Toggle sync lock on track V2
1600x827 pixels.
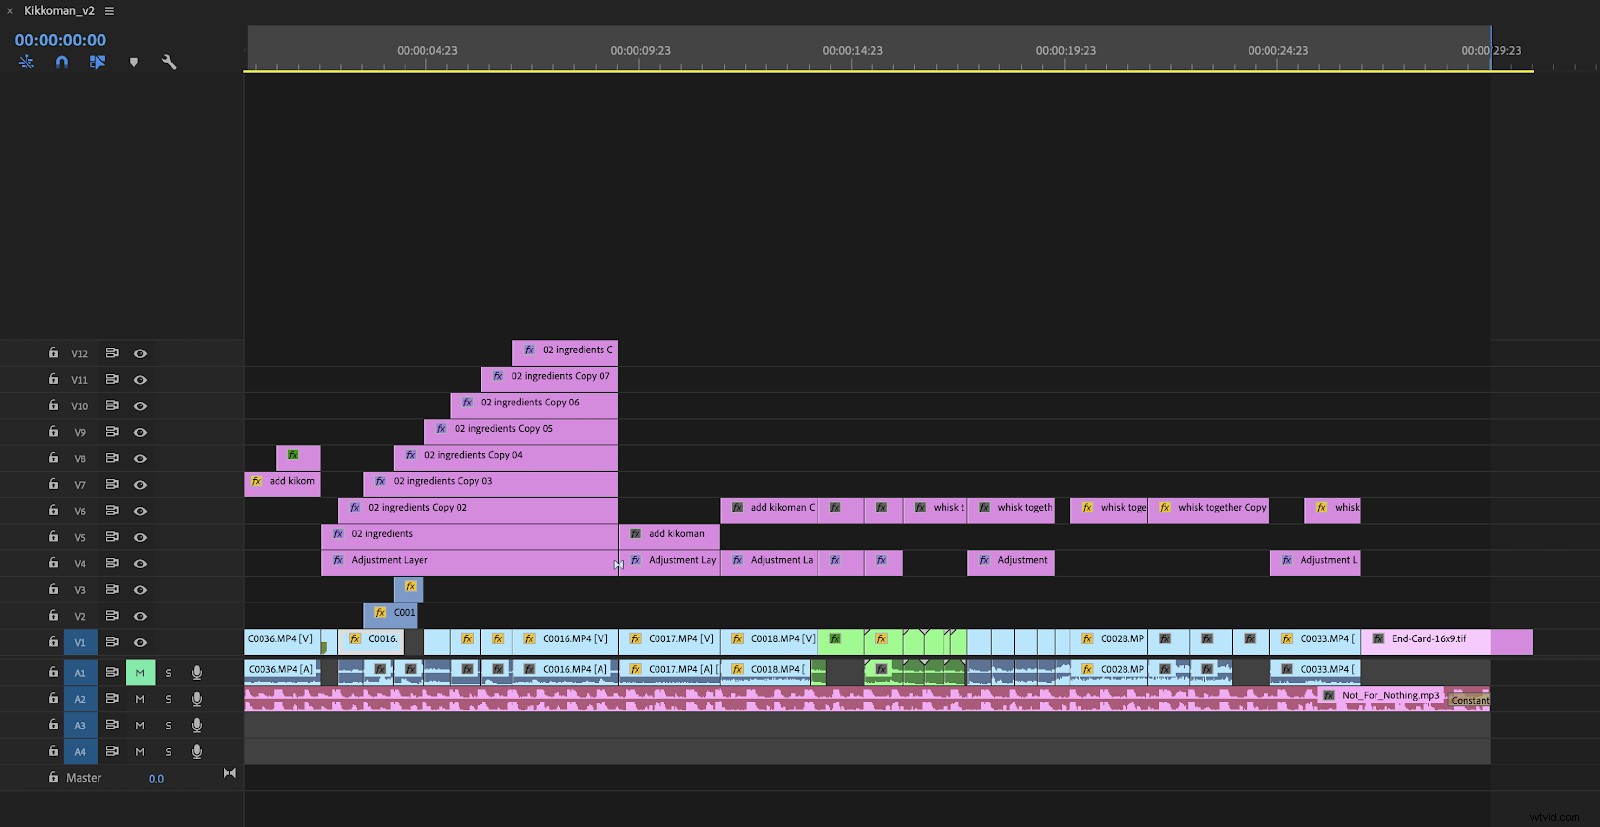tap(112, 616)
